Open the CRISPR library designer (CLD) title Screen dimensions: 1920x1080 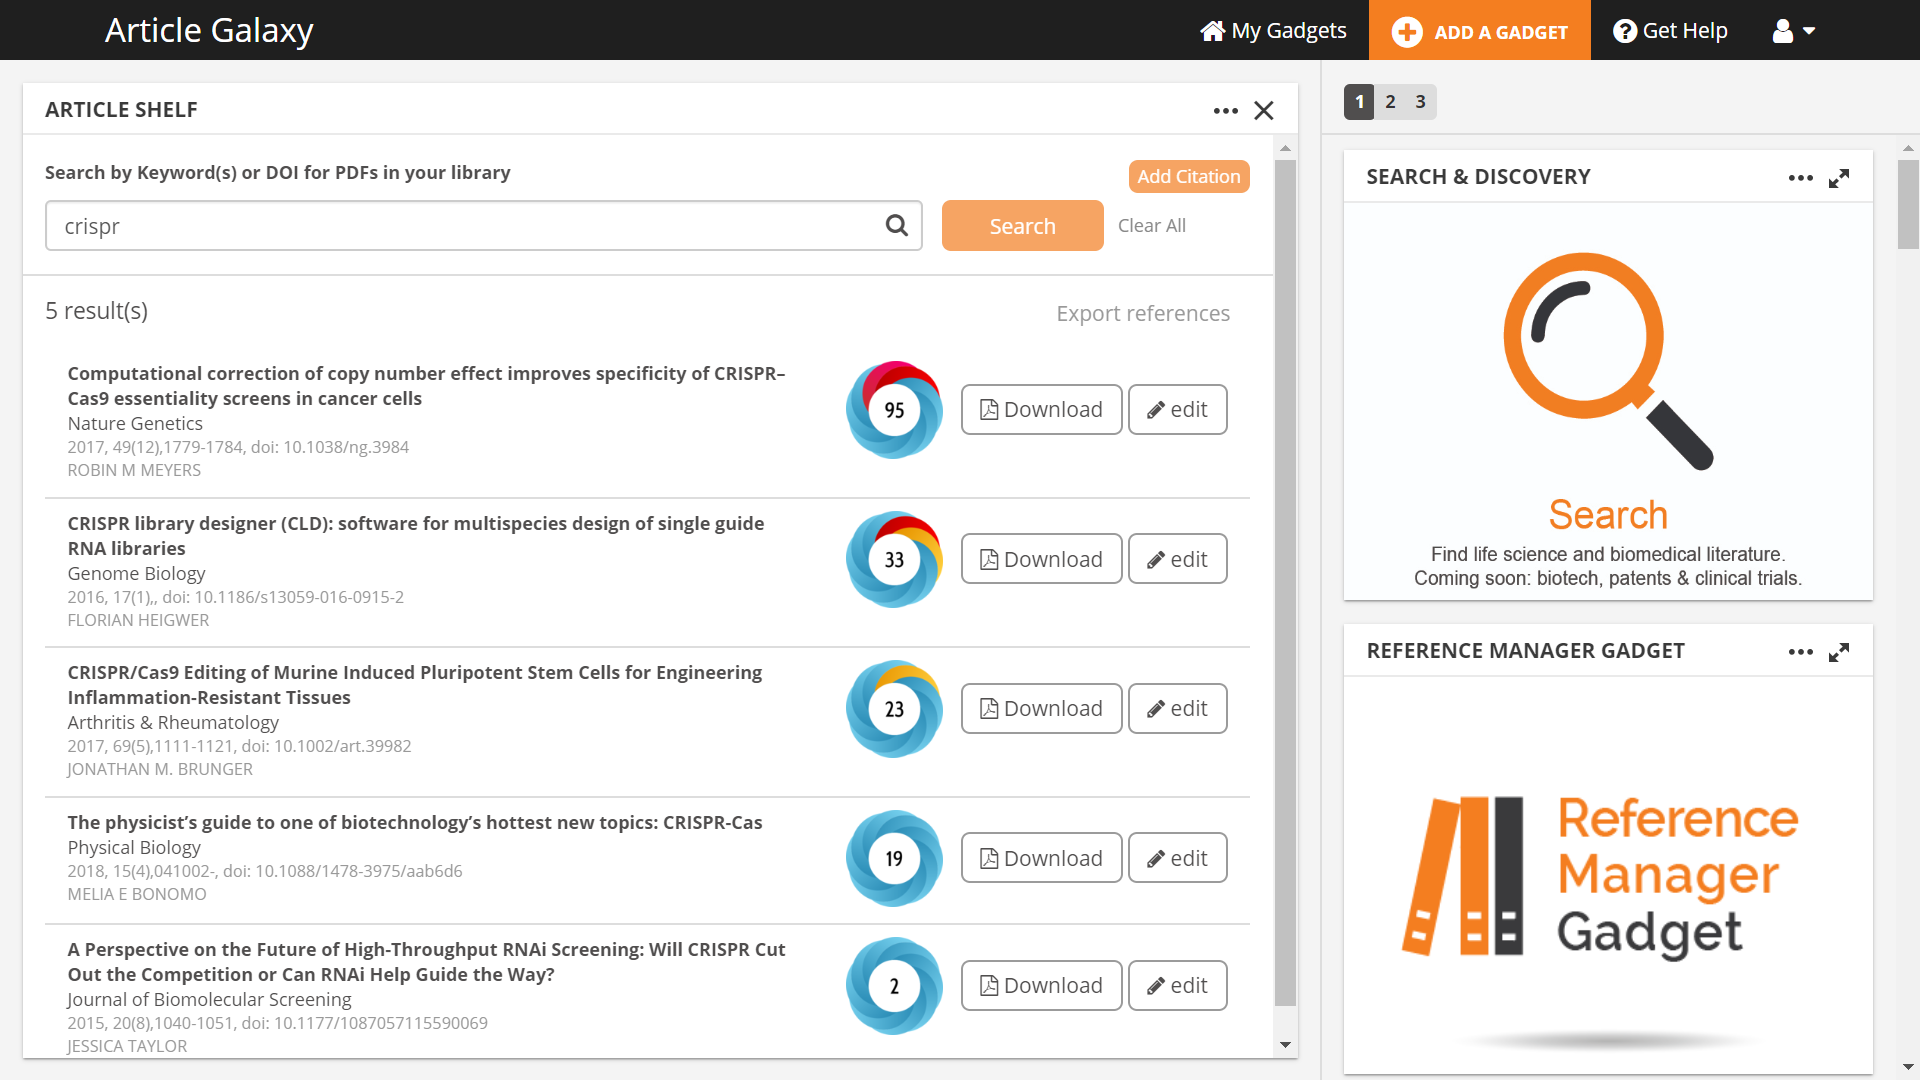pos(415,536)
